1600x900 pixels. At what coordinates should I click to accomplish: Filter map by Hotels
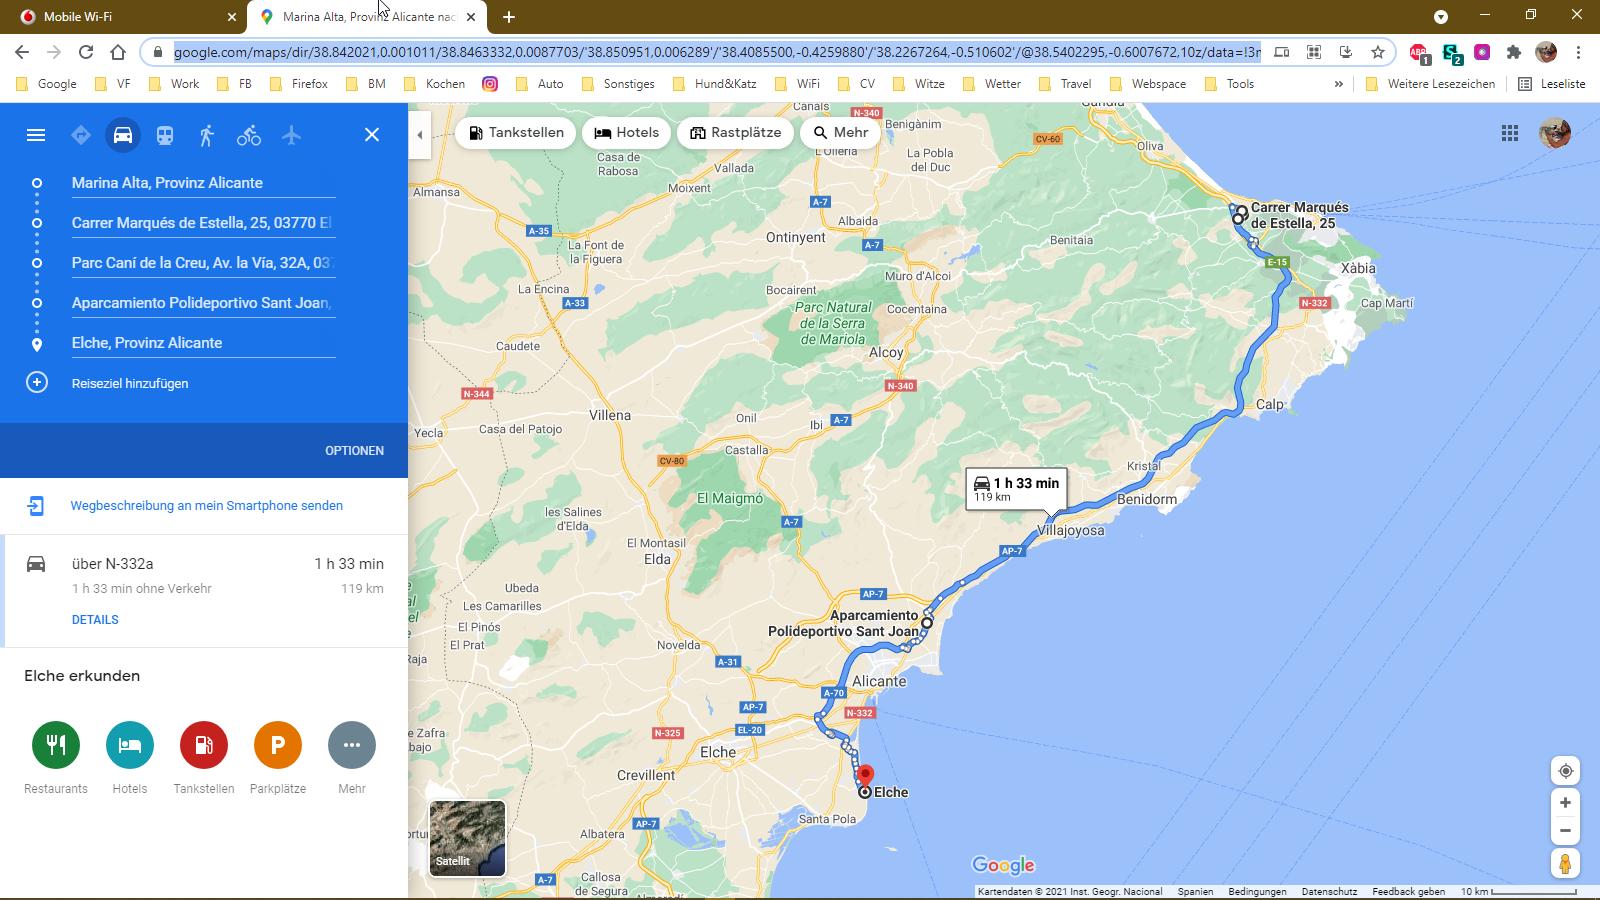pyautogui.click(x=627, y=133)
